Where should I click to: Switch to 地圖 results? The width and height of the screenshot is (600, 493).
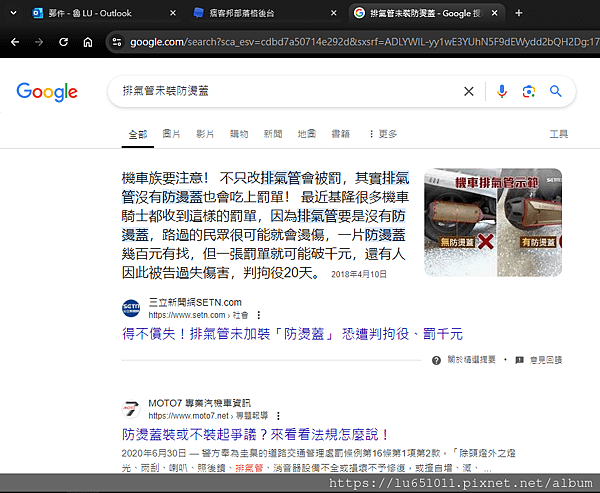[x=307, y=134]
